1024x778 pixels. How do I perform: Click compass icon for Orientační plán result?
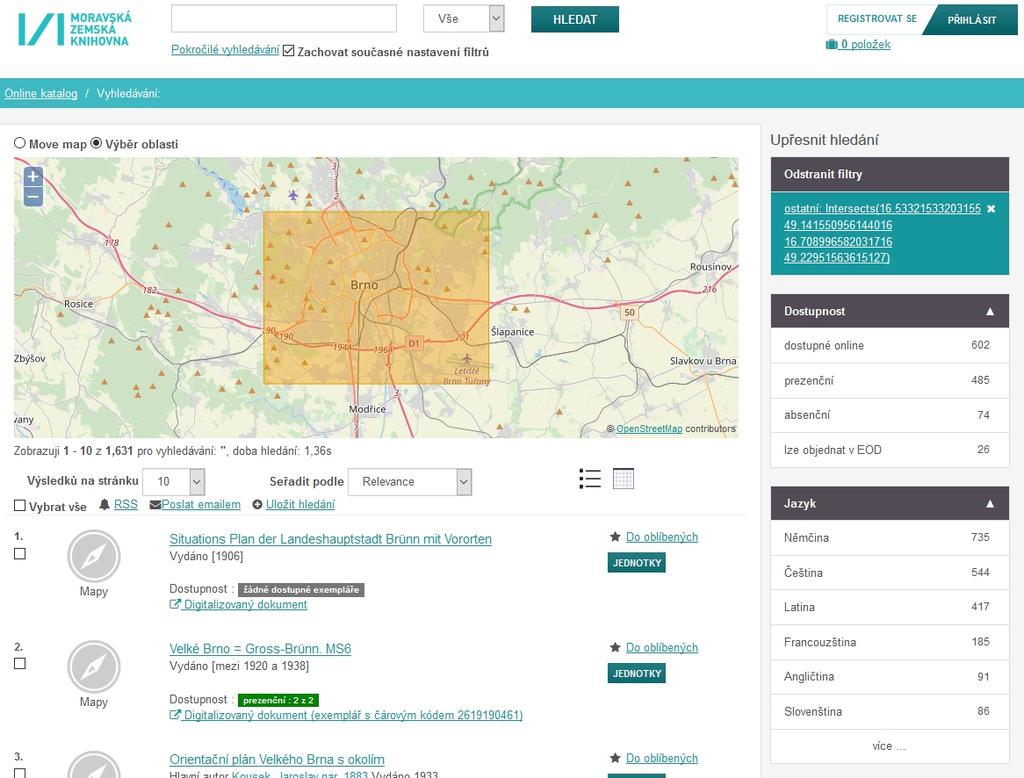(x=93, y=764)
